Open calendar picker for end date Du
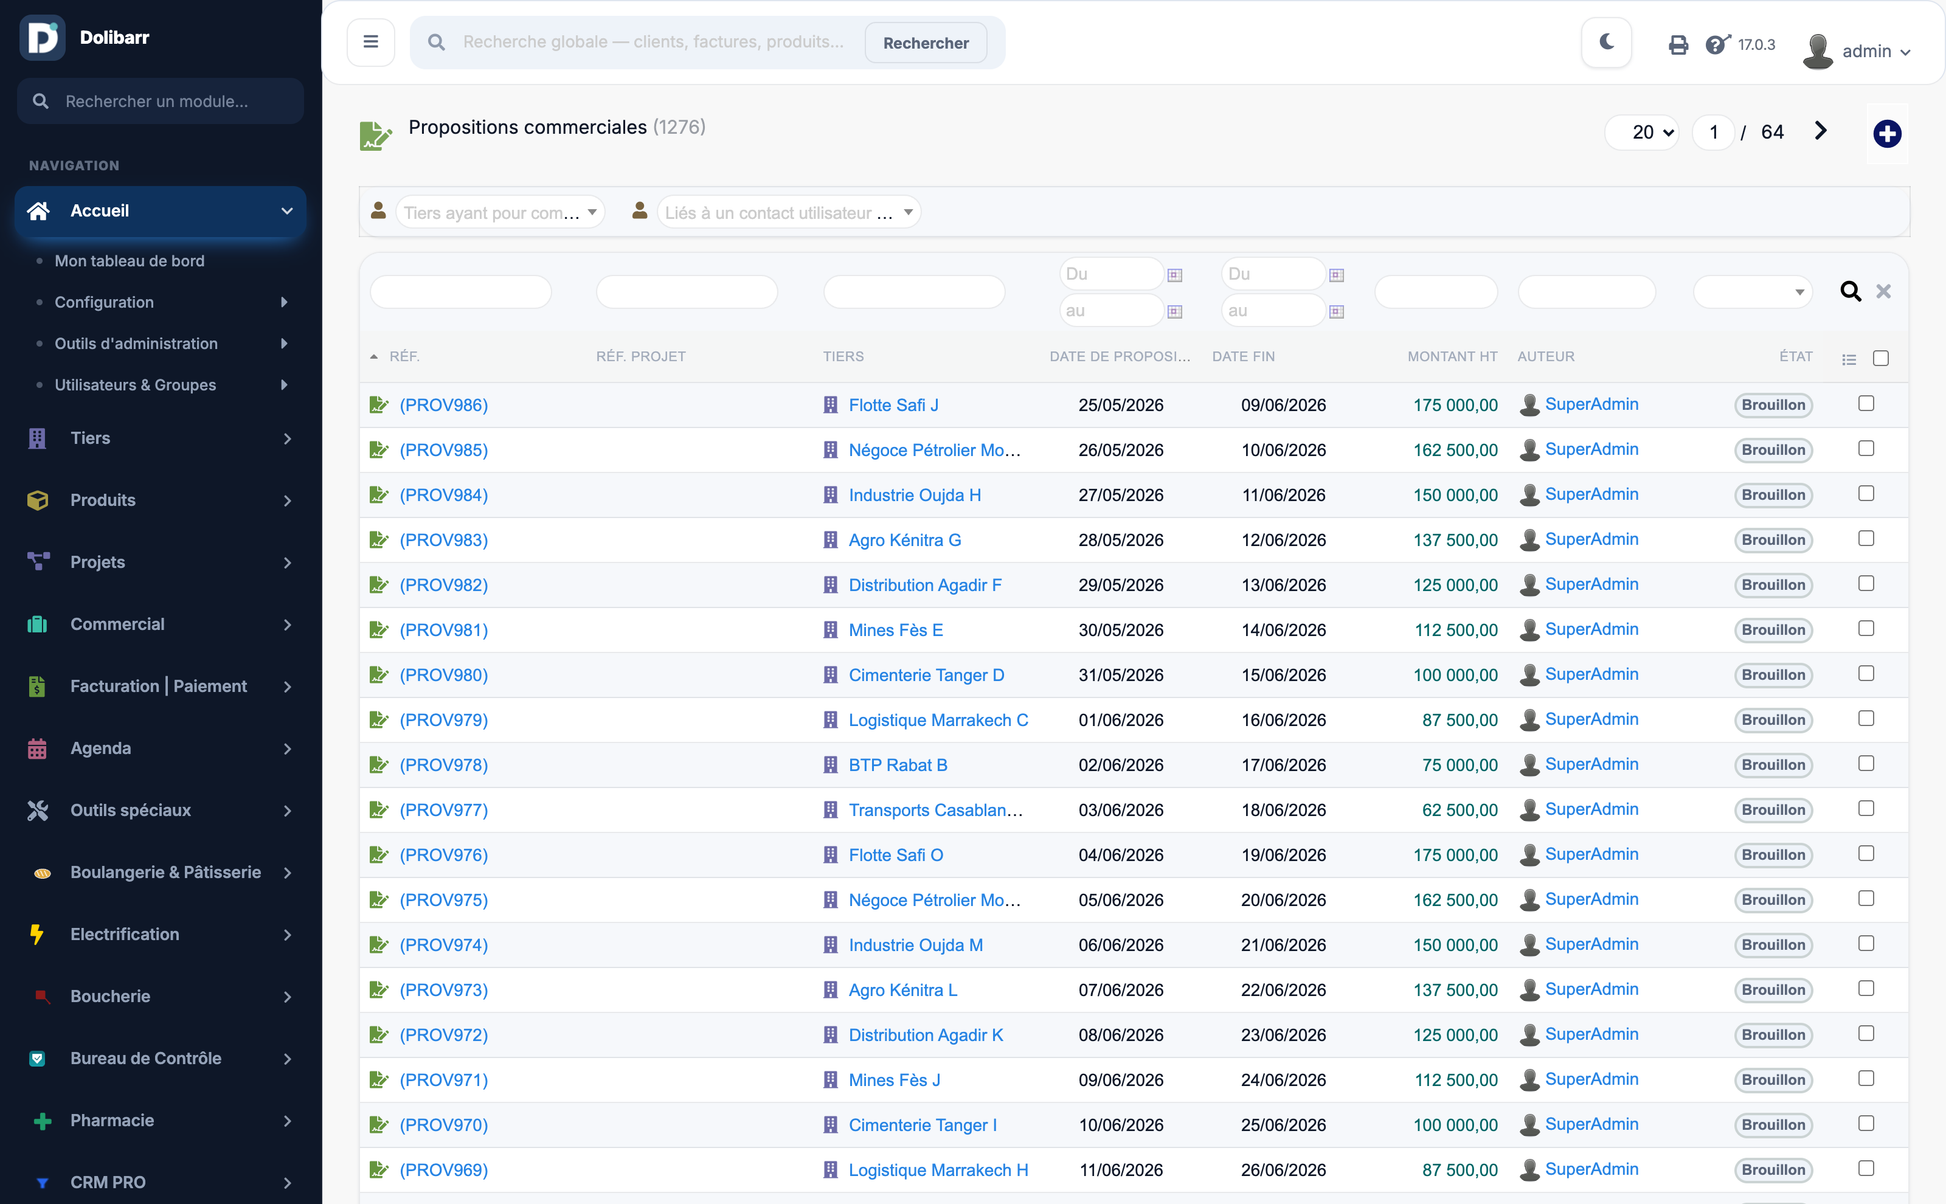 point(1337,275)
